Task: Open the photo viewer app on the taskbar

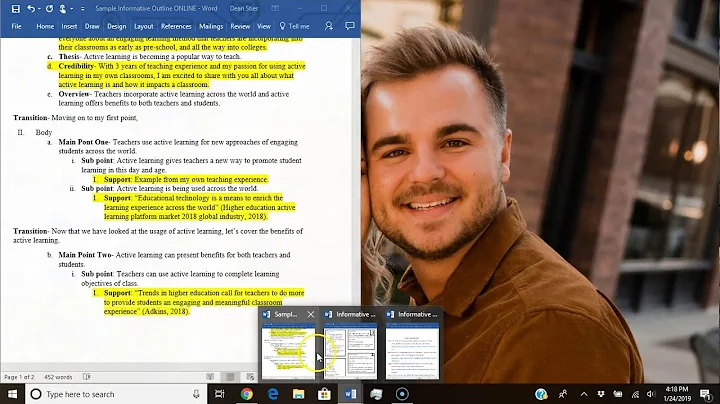Action: point(376,394)
